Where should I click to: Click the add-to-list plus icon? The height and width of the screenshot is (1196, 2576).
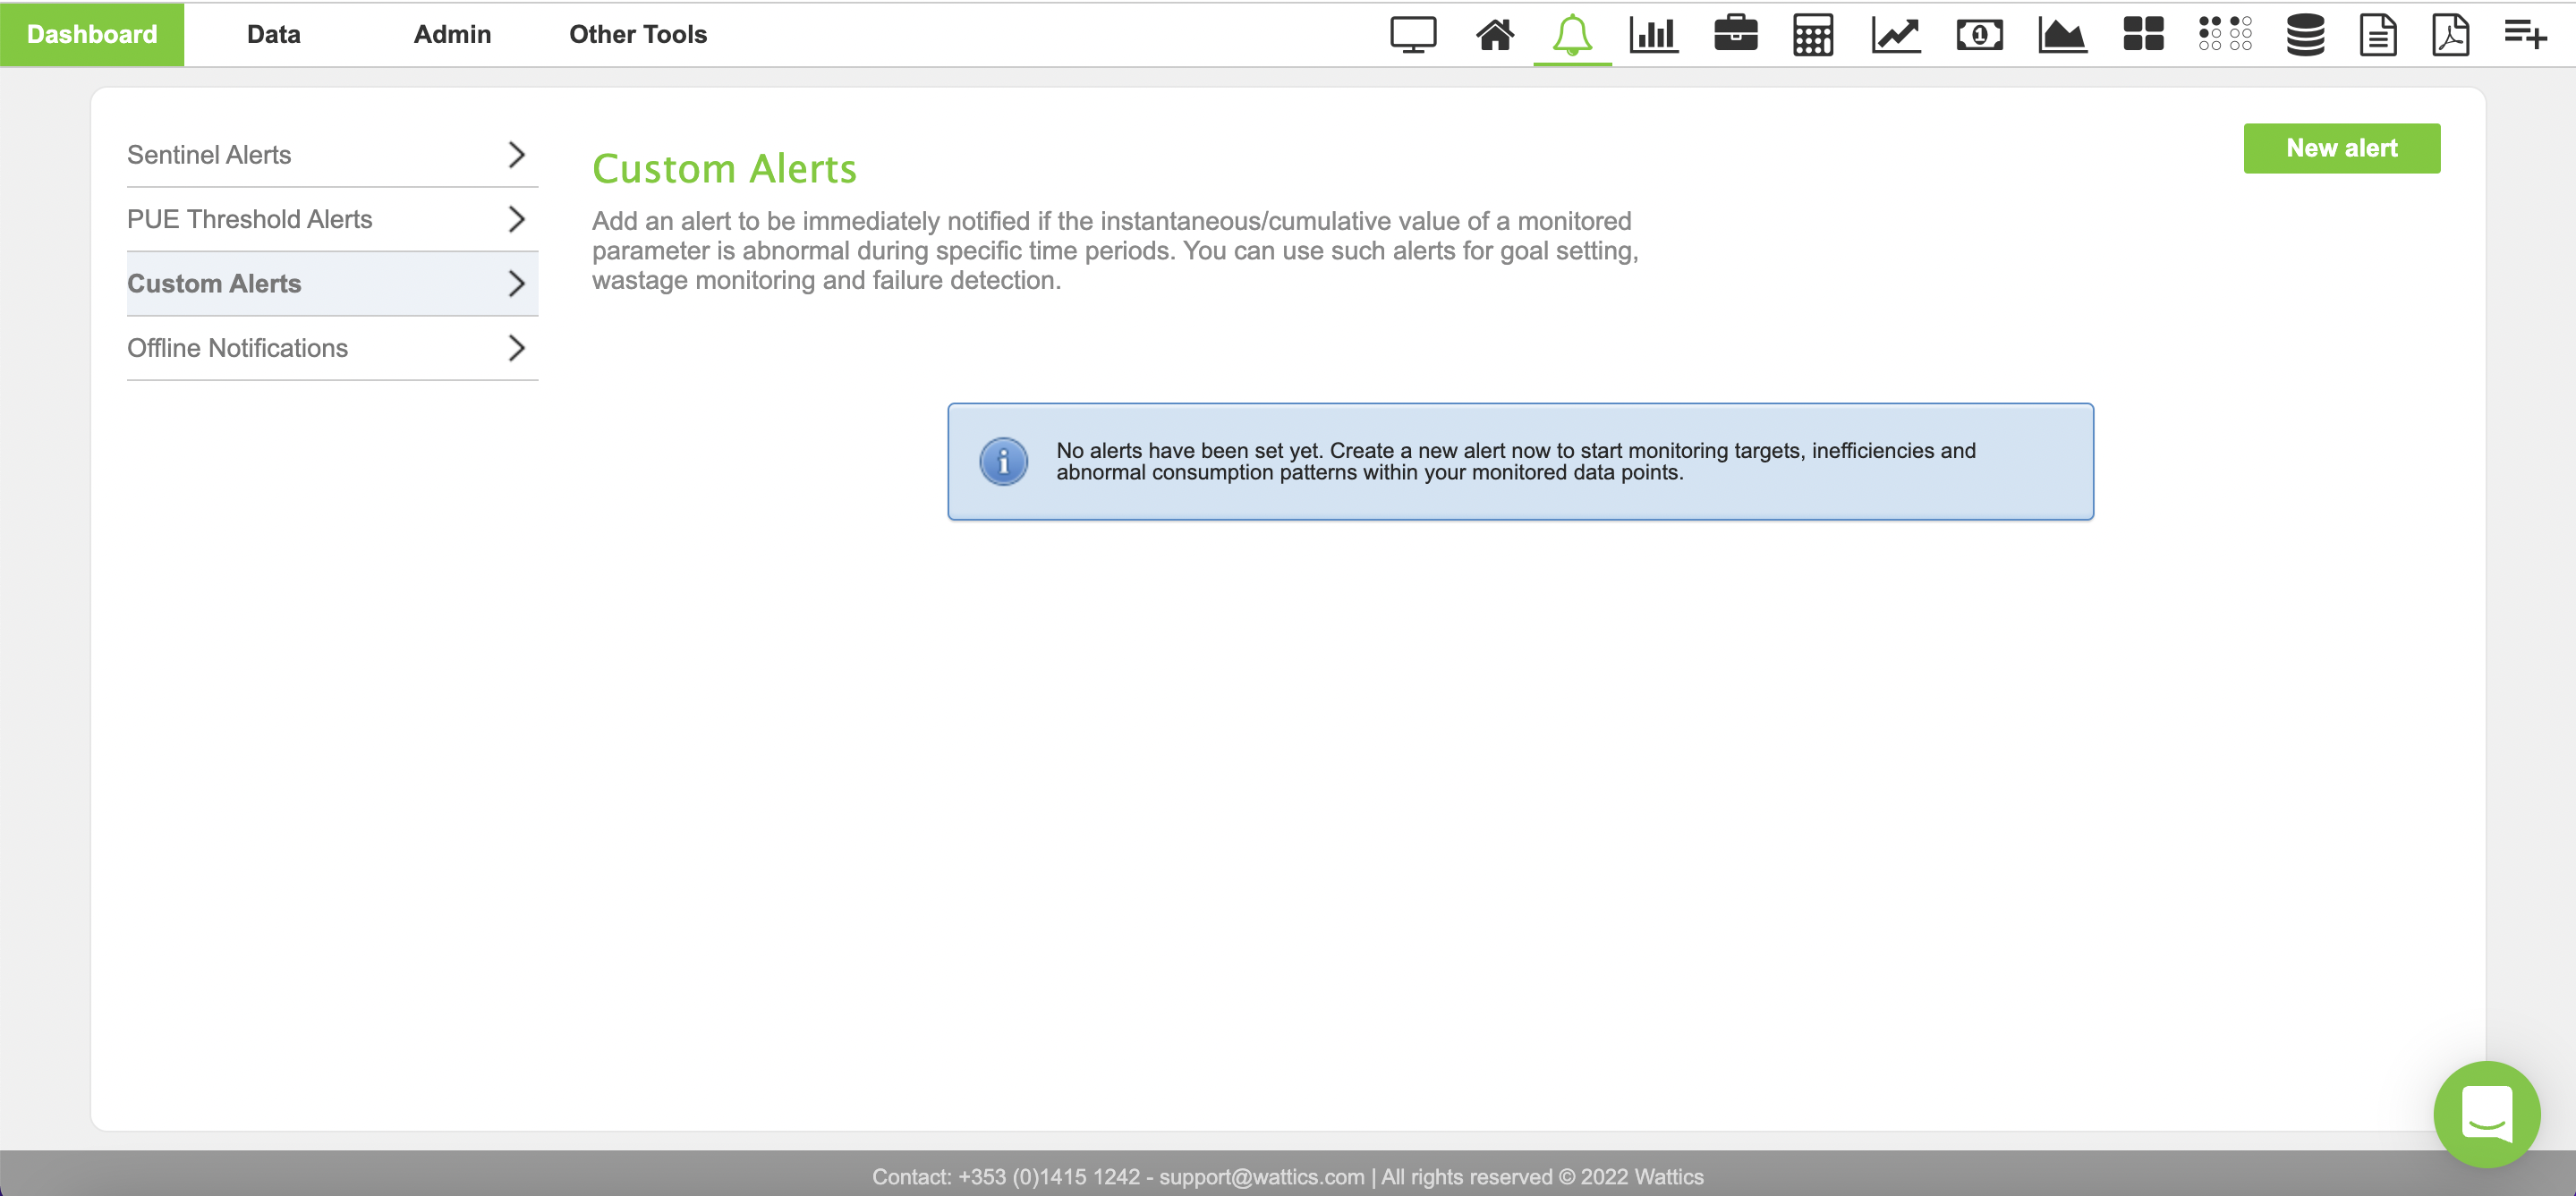click(x=2524, y=35)
